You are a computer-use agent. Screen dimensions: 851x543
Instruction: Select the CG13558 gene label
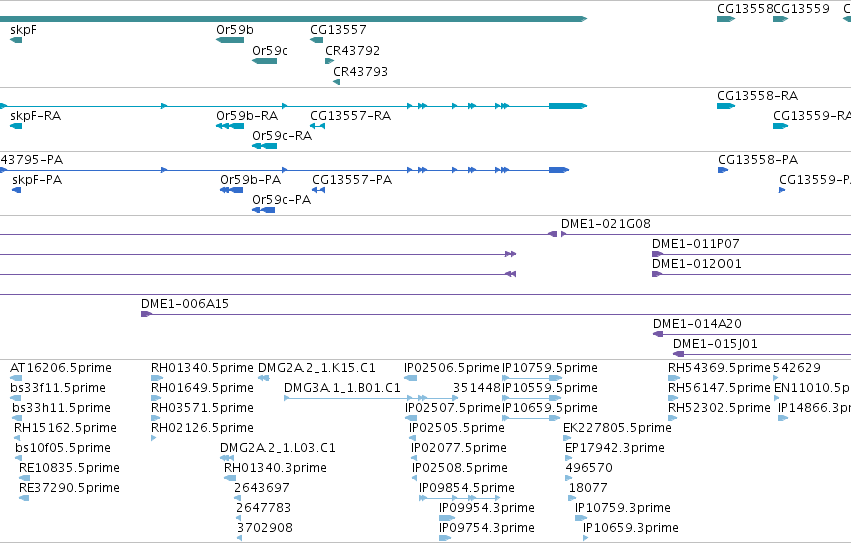click(744, 9)
